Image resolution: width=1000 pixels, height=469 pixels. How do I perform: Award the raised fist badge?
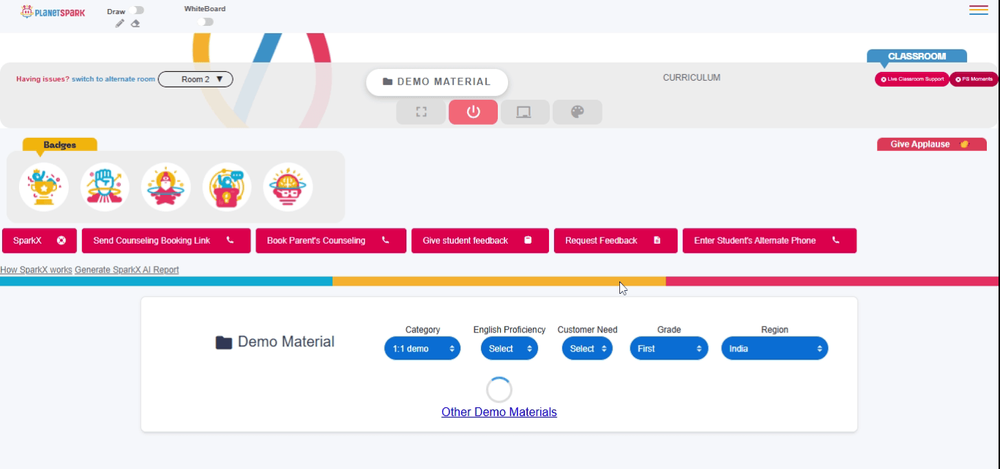tap(105, 186)
